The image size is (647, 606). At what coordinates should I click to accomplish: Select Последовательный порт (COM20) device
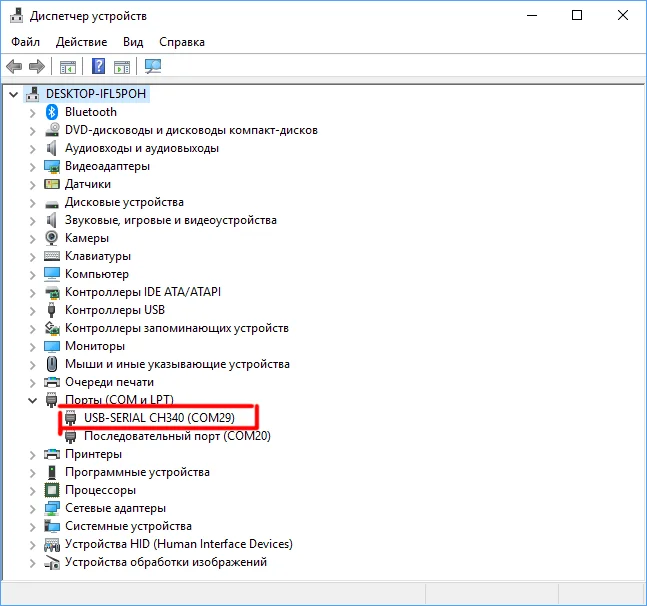tap(177, 436)
